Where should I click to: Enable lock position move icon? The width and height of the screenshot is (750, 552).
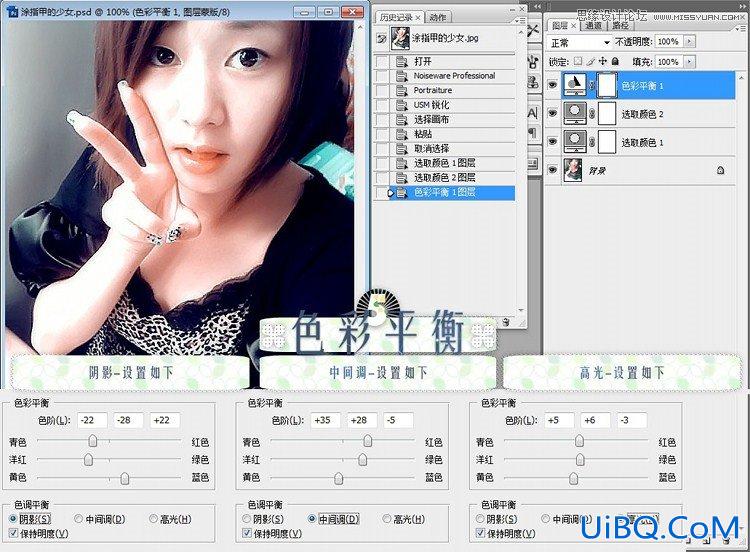point(603,61)
